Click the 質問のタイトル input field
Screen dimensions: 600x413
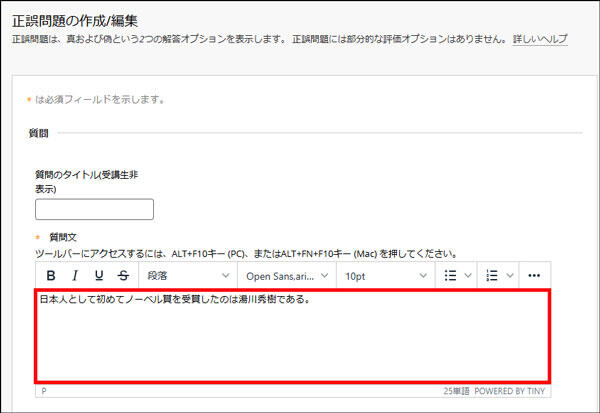pos(95,209)
